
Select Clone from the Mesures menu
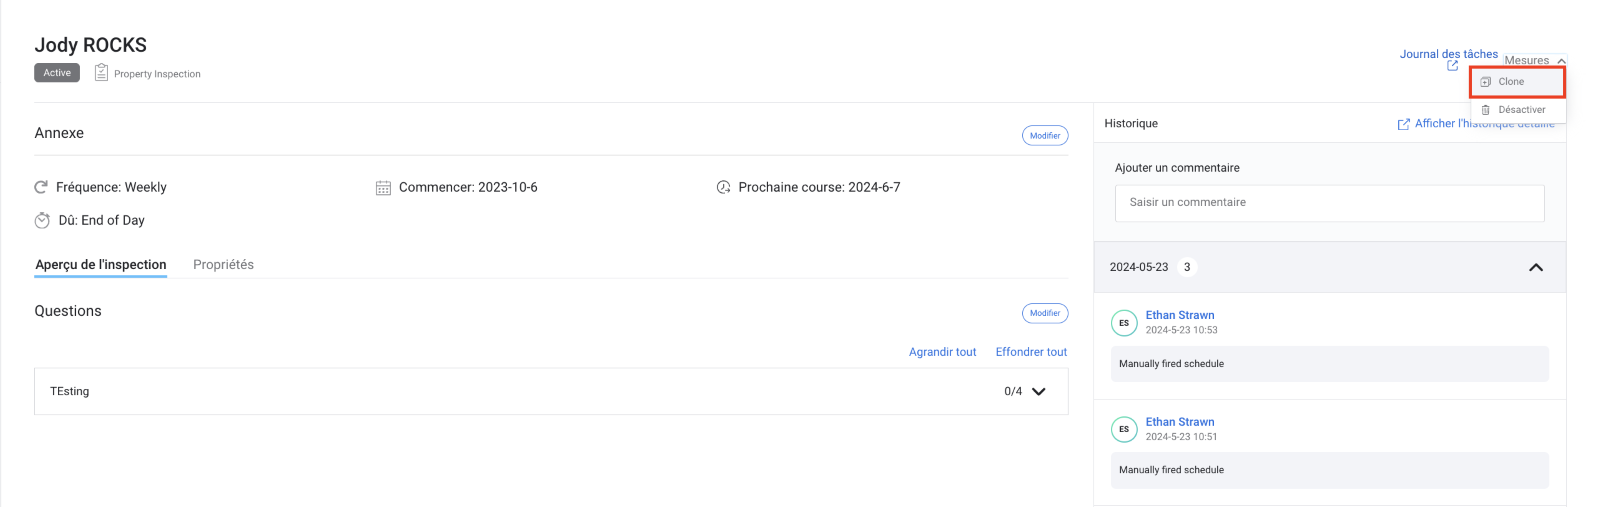[1511, 82]
